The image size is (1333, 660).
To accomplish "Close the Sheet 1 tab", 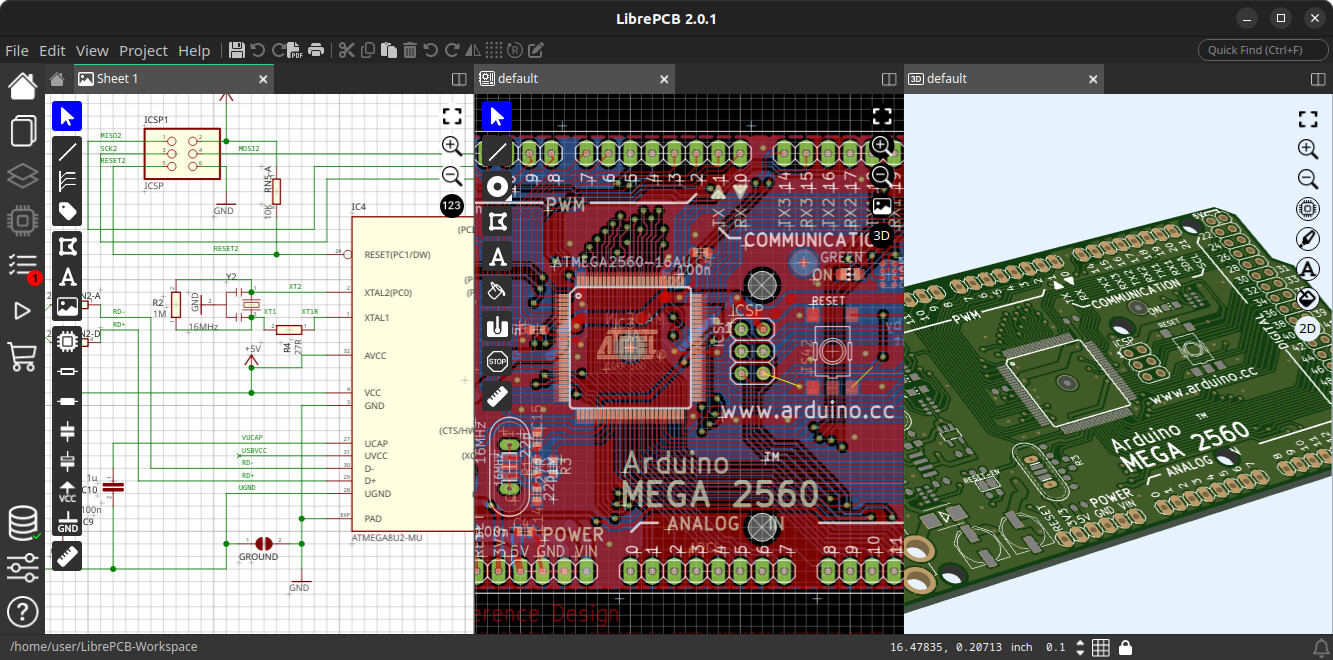I will [x=264, y=79].
